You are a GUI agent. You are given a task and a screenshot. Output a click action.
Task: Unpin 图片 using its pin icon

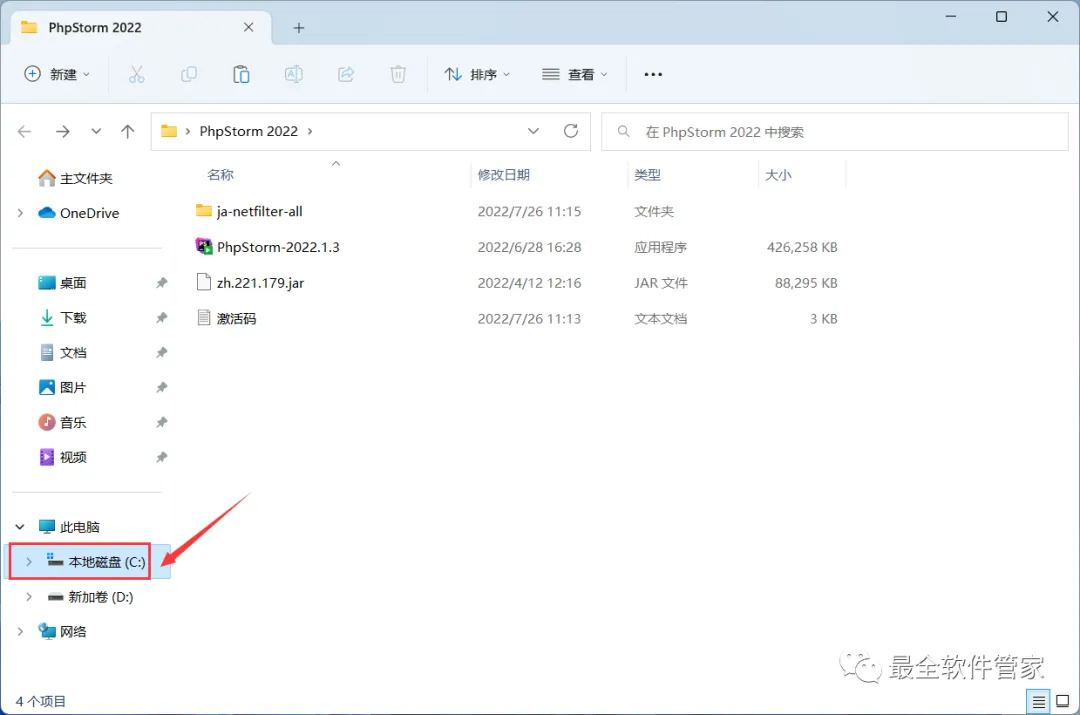[x=161, y=387]
